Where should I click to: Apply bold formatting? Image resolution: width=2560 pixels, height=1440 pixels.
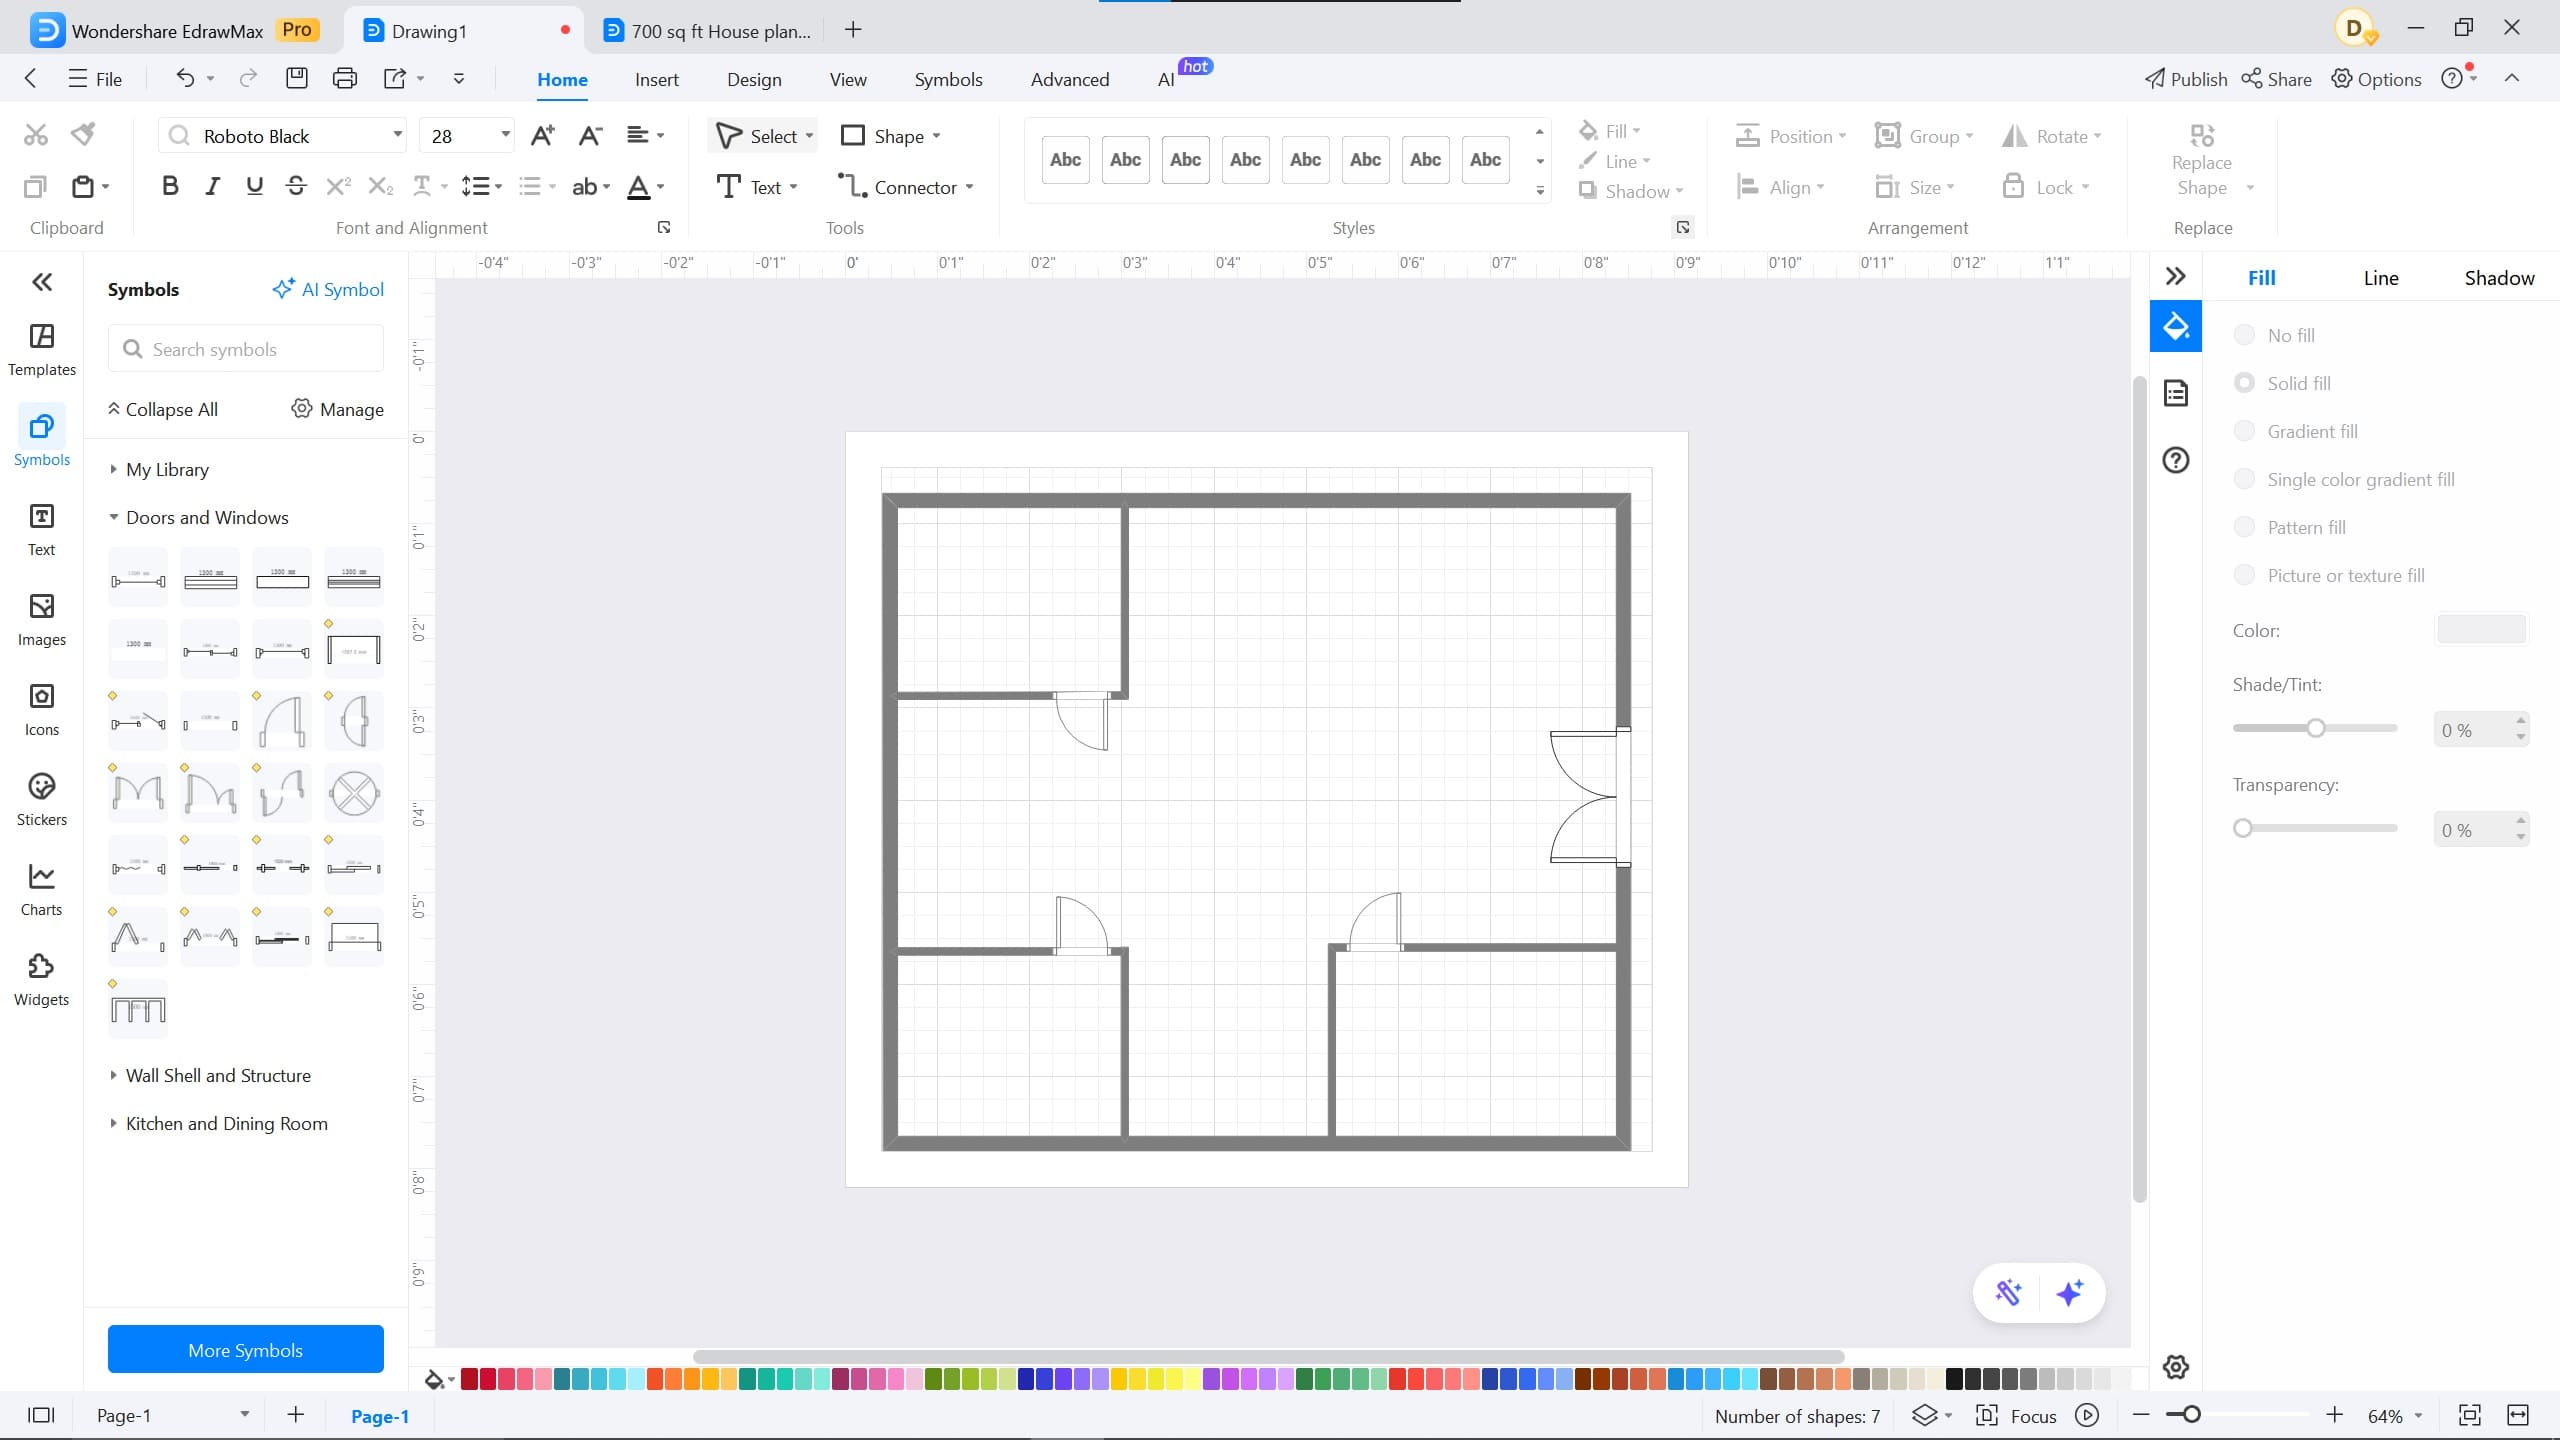(169, 185)
